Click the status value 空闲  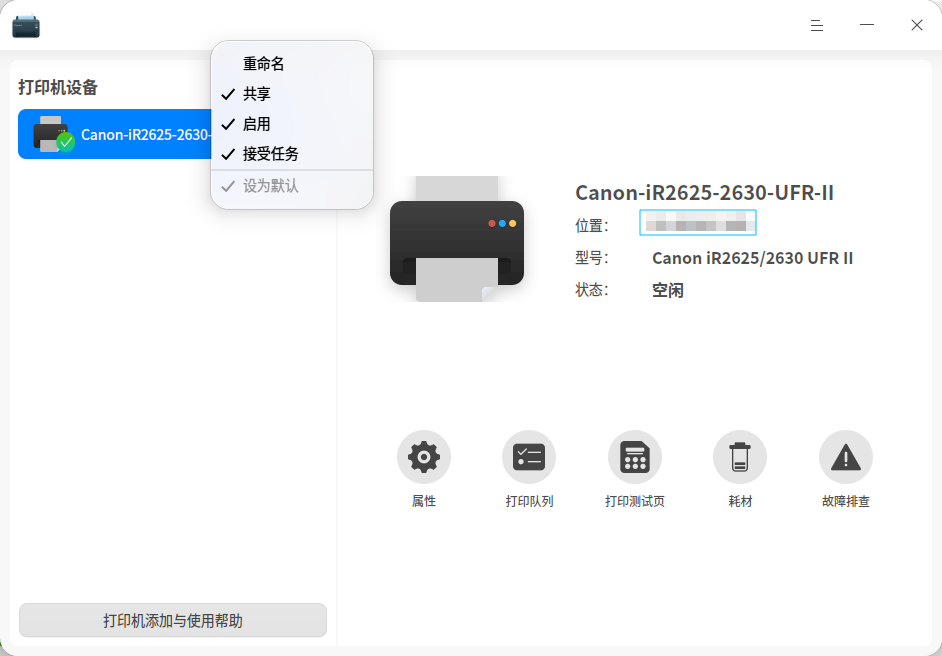(667, 291)
